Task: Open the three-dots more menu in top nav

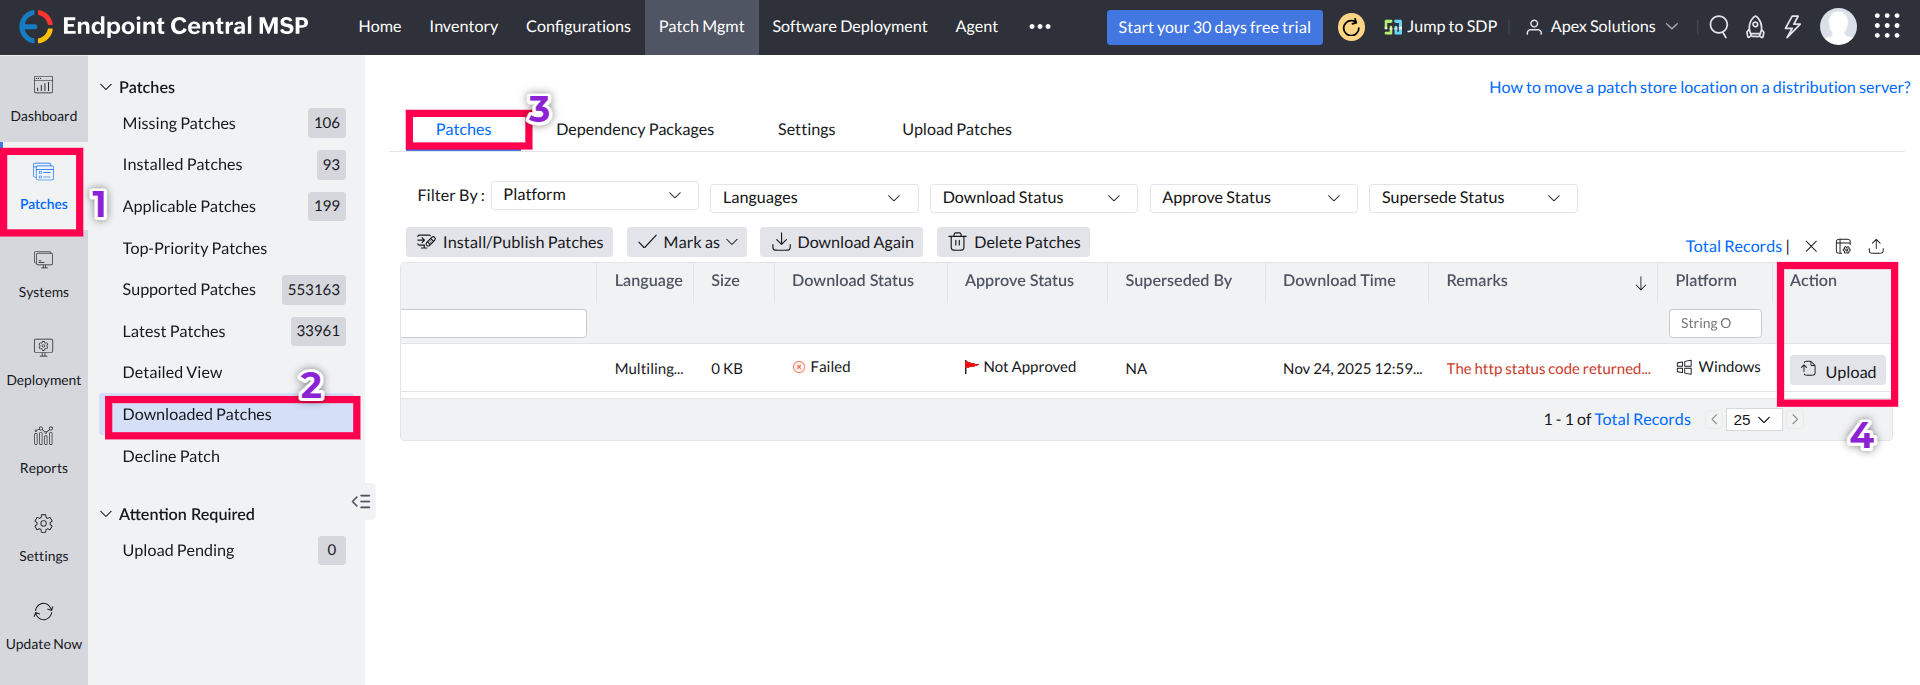Action: click(x=1040, y=27)
